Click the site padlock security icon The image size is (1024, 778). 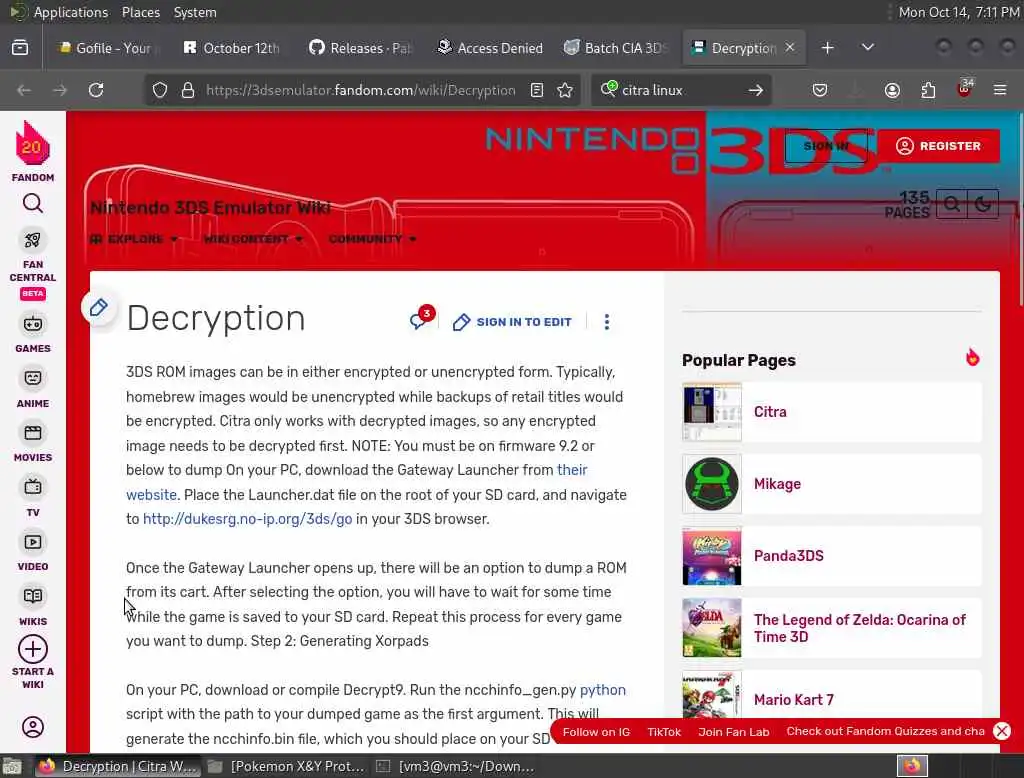[188, 90]
